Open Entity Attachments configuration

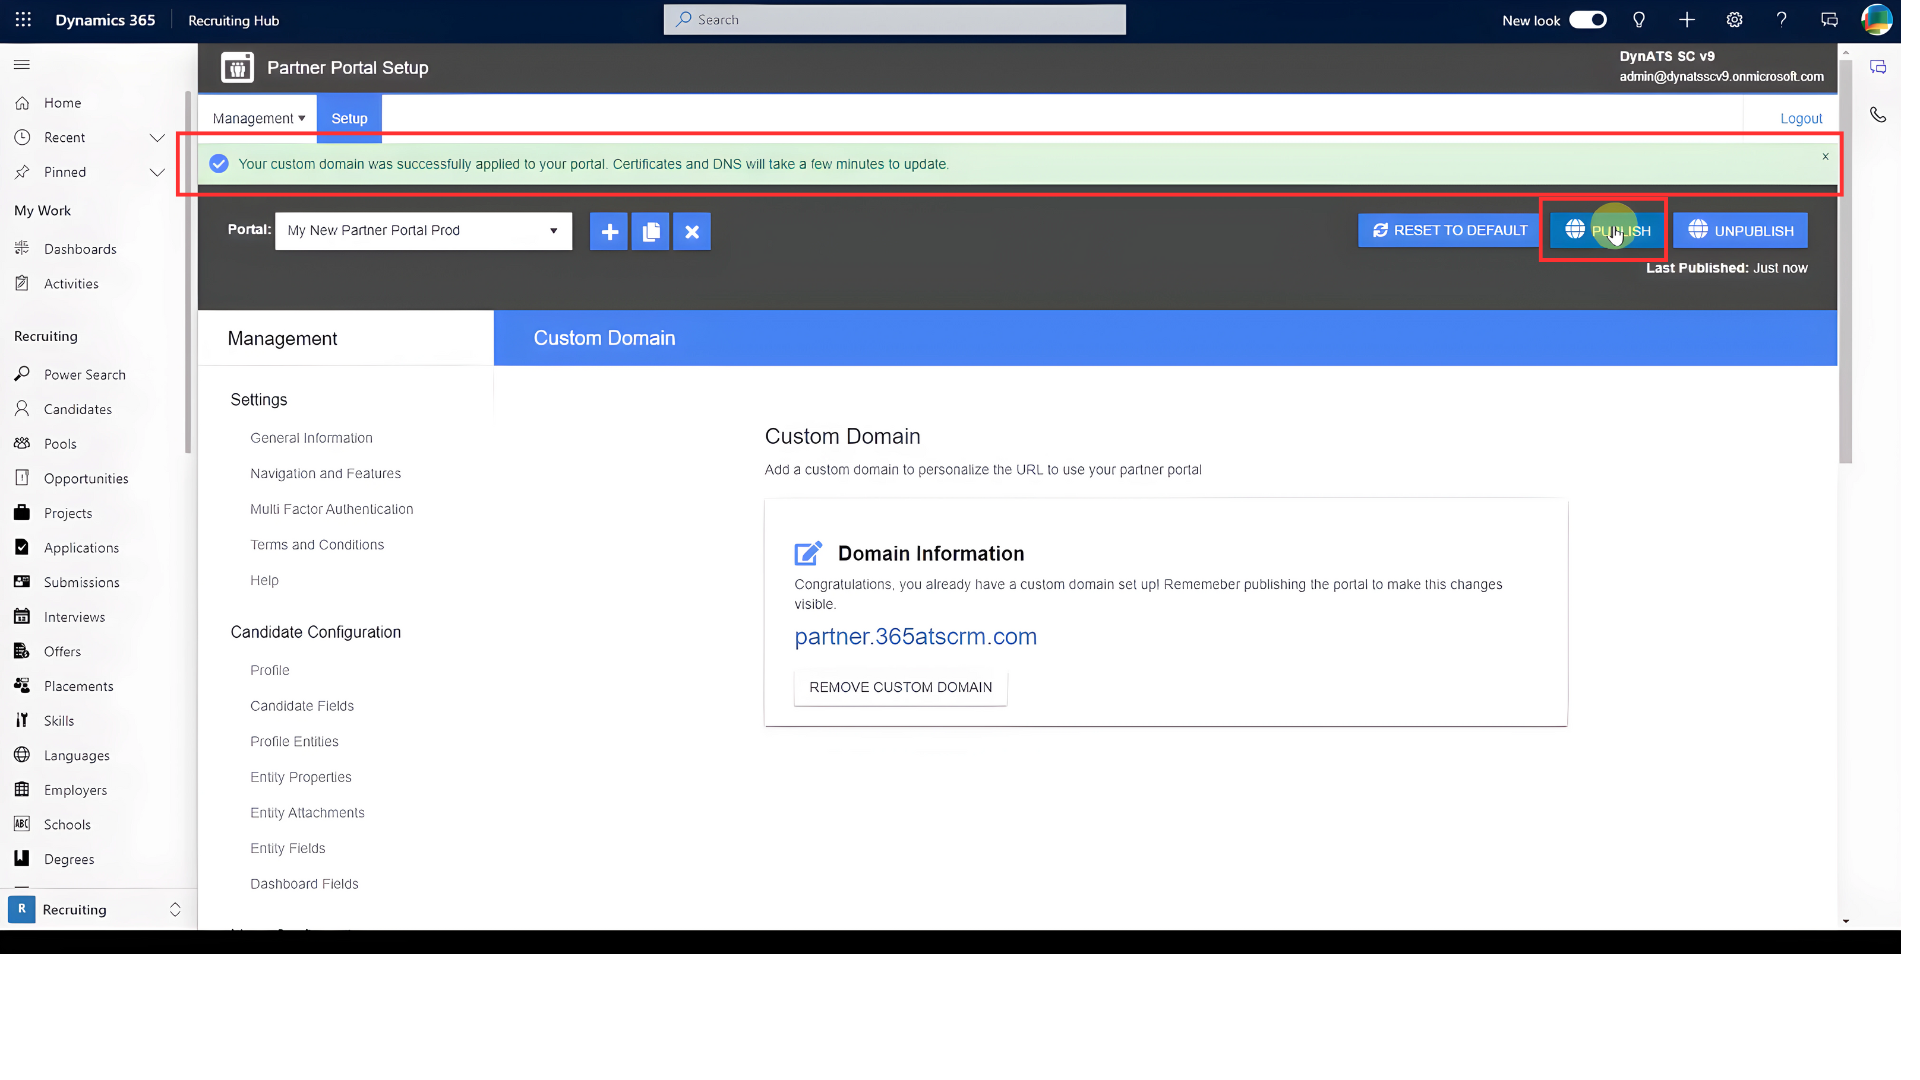(307, 813)
